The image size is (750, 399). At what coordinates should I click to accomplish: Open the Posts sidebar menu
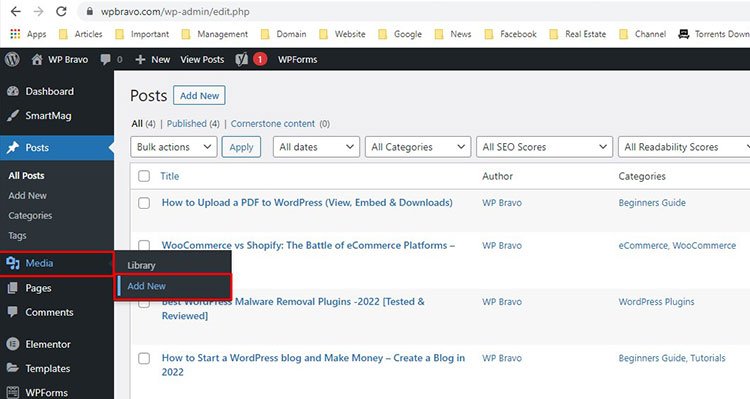pos(57,147)
